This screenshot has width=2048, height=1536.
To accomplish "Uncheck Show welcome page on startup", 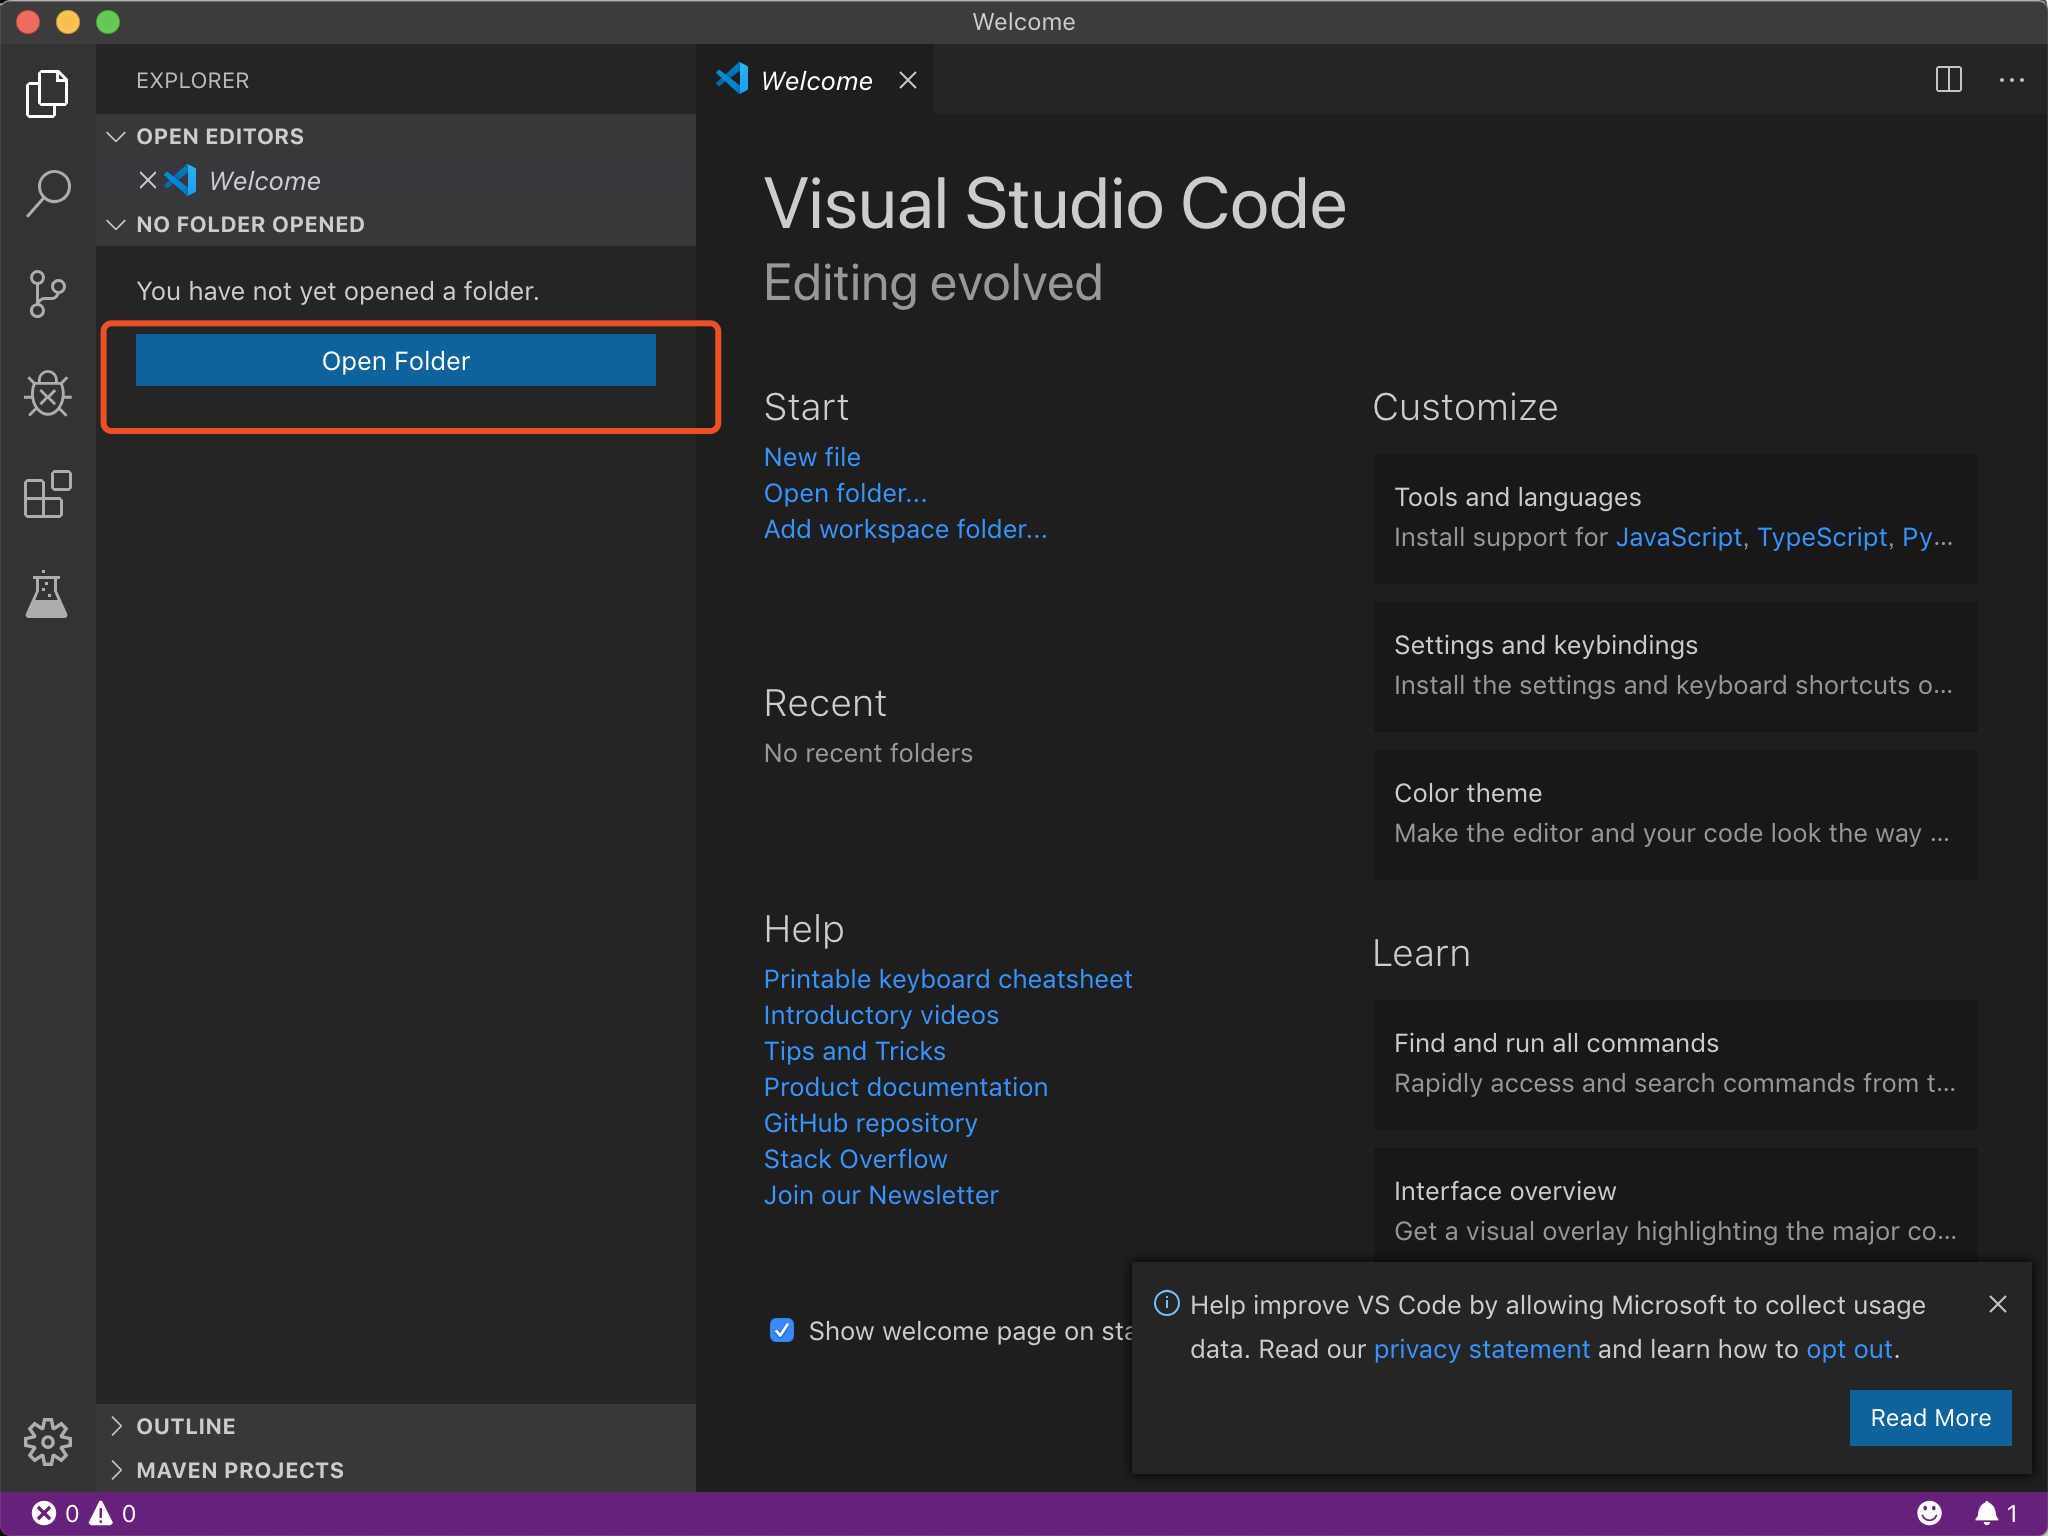I will tap(781, 1330).
